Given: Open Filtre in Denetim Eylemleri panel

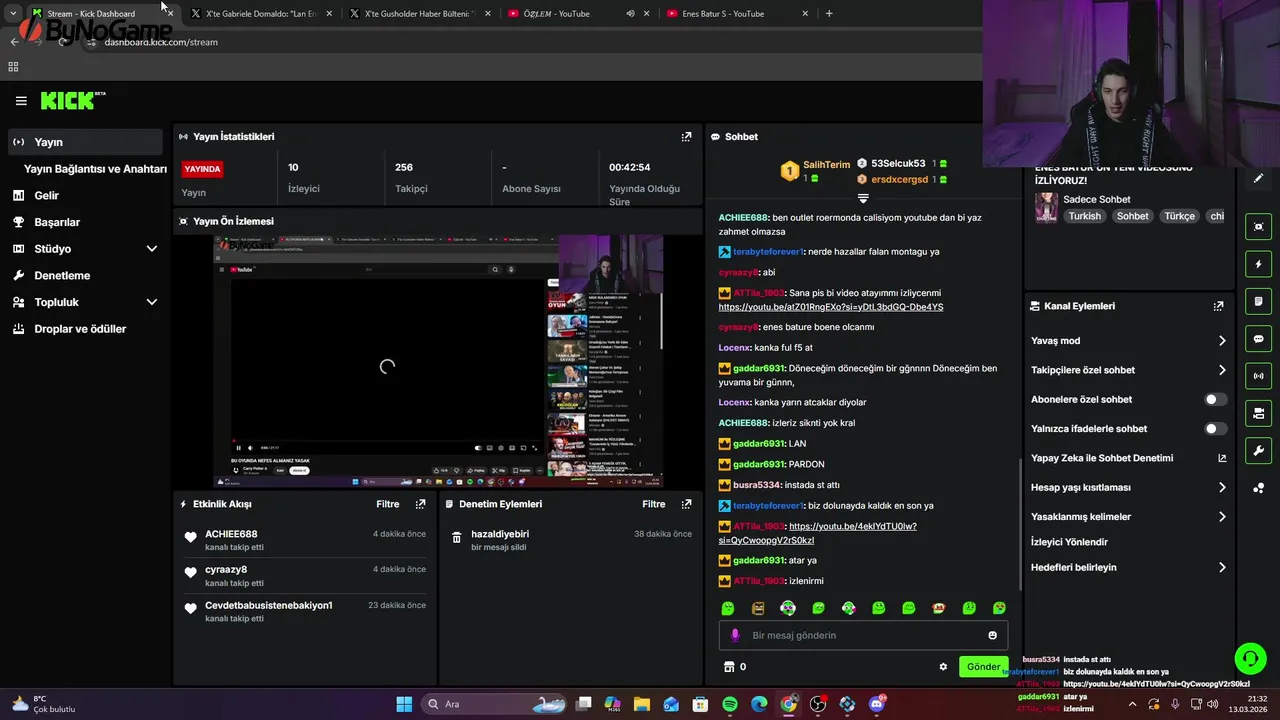Looking at the screenshot, I should (653, 504).
